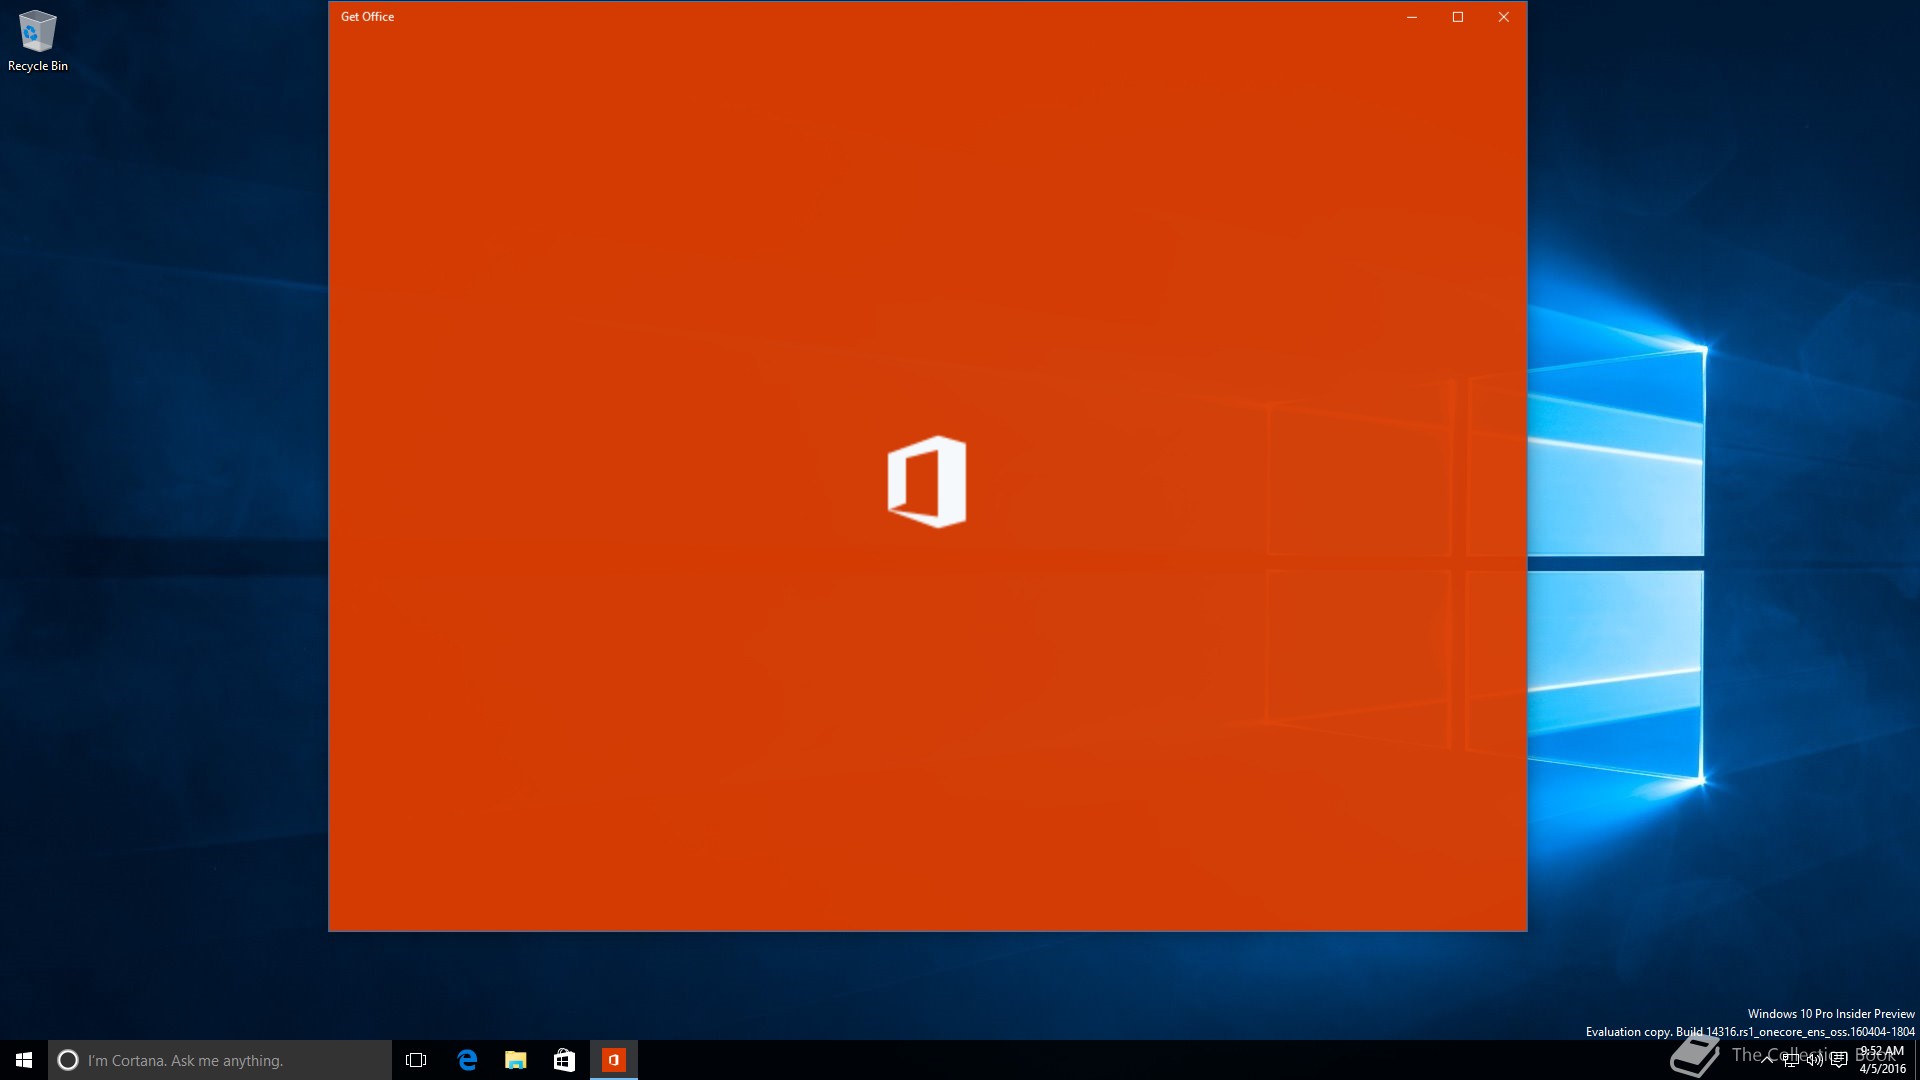Open the Start menu
1920x1080 pixels.
(24, 1060)
